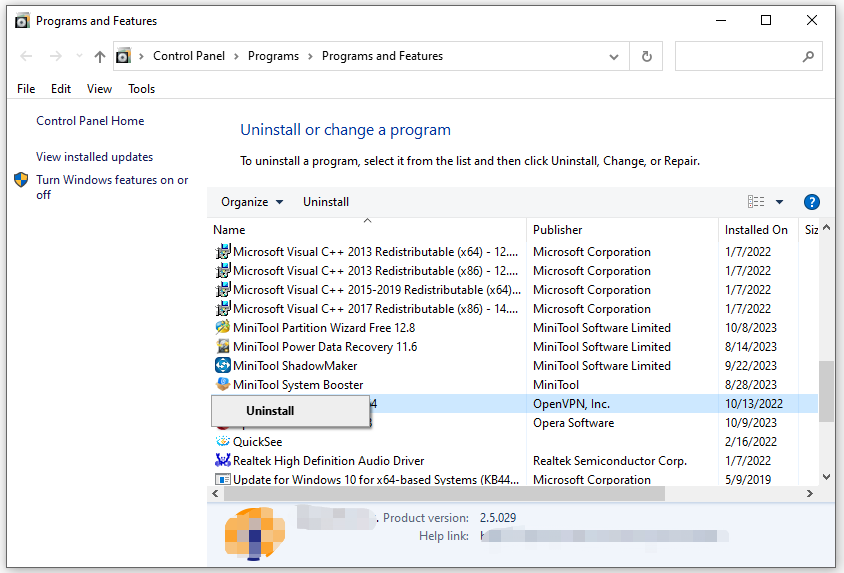
Task: Click the Control Panel icon in address bar
Action: tap(123, 55)
